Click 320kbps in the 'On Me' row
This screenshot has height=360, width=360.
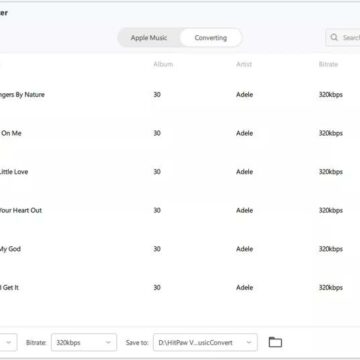coord(331,133)
